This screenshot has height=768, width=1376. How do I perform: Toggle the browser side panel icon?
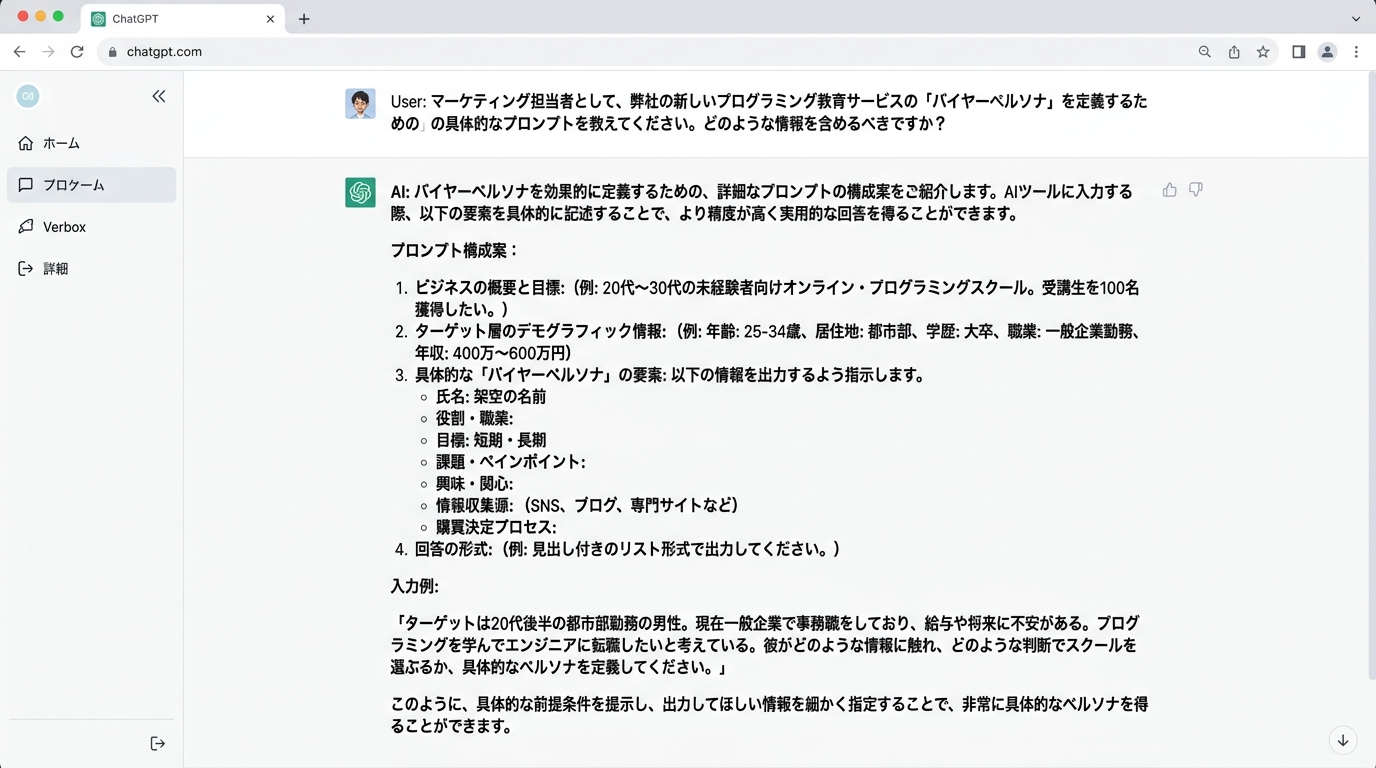click(x=1298, y=52)
